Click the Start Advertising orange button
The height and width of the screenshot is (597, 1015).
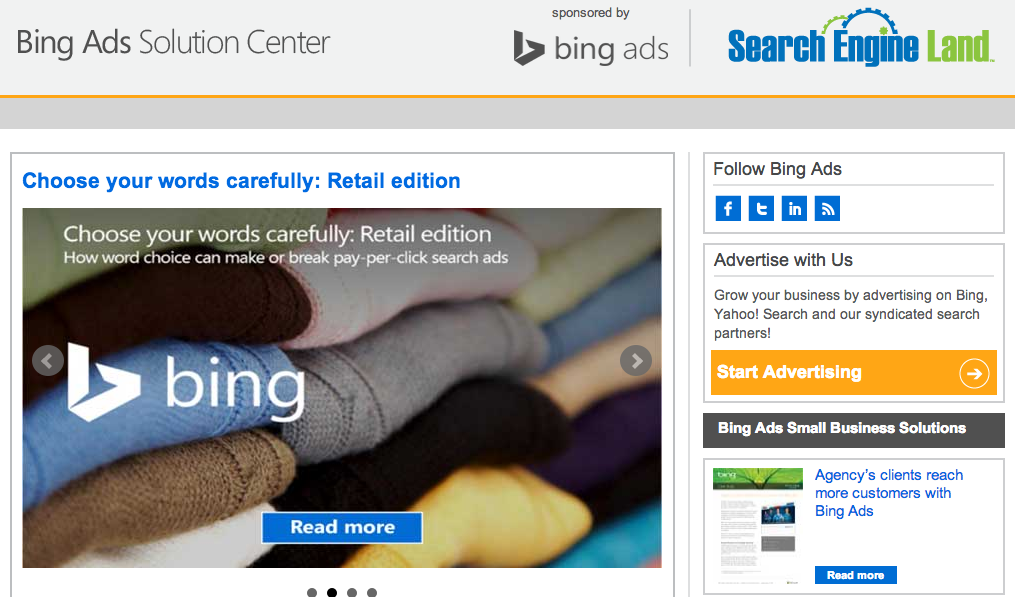(854, 372)
